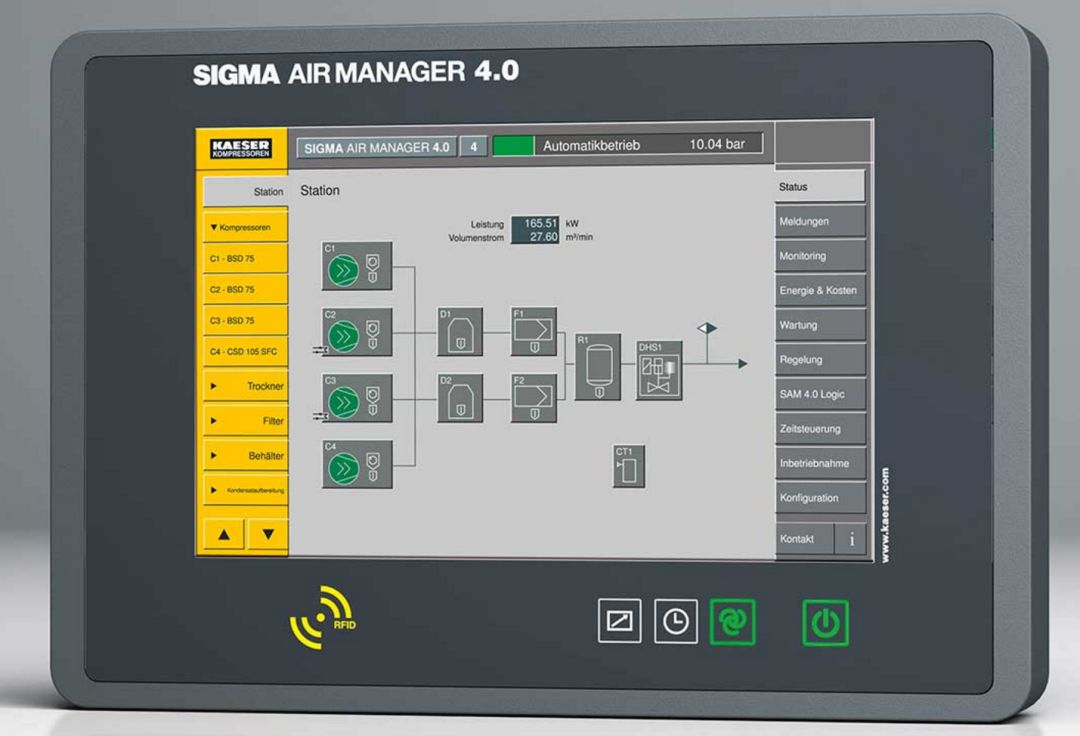The width and height of the screenshot is (1080, 736).
Task: Move navigation list up with arrow
Action: click(224, 534)
